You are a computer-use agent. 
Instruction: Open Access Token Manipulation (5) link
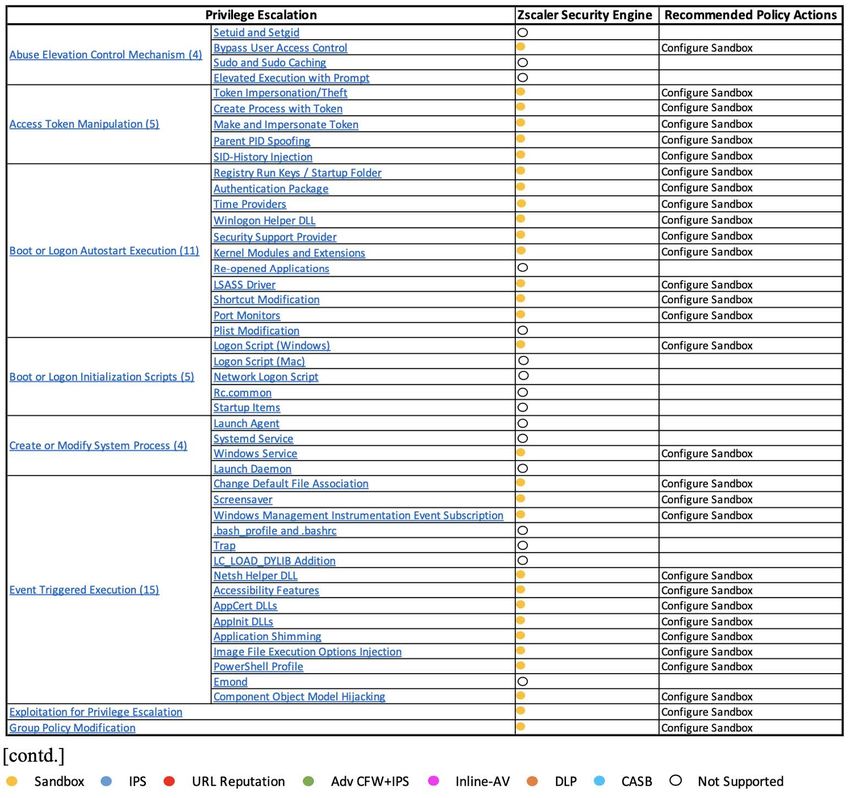point(84,124)
